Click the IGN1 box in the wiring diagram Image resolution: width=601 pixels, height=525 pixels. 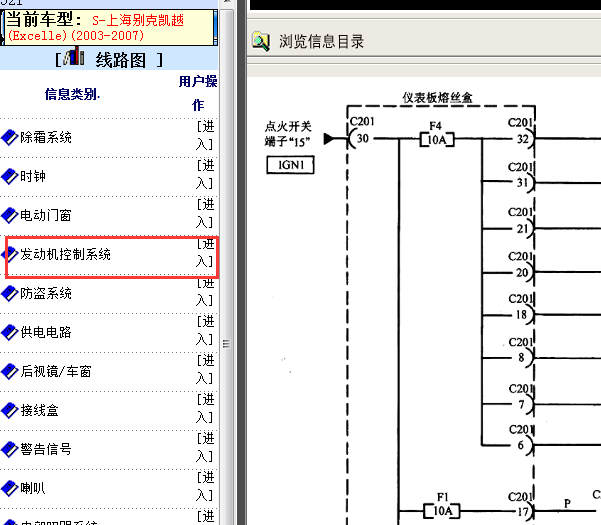tap(291, 165)
